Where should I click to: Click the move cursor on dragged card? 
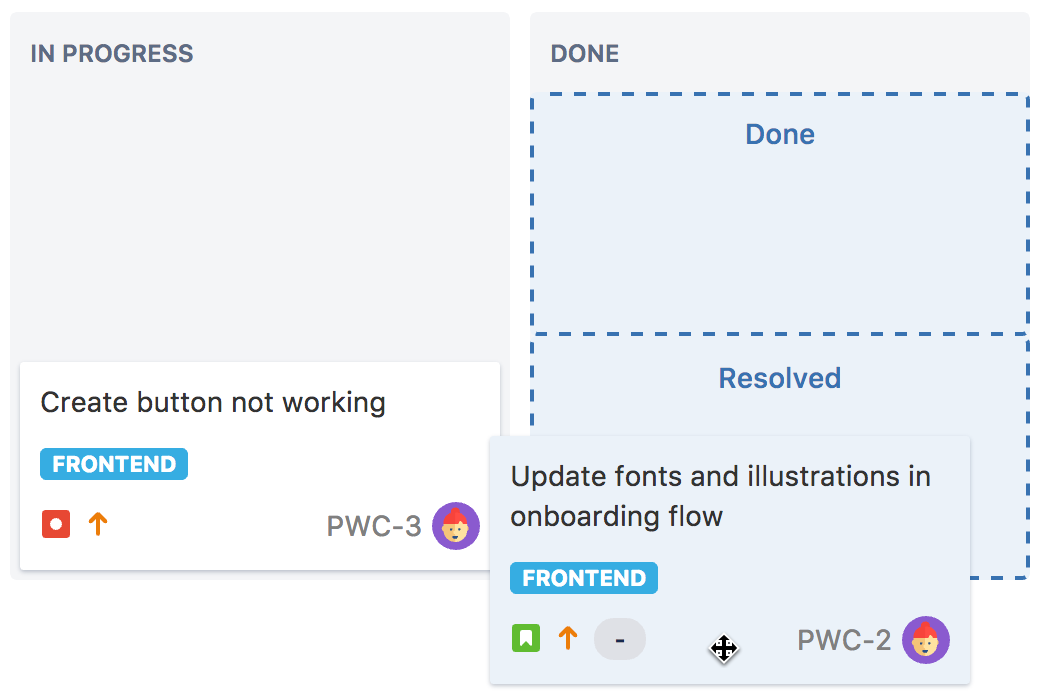pos(724,649)
